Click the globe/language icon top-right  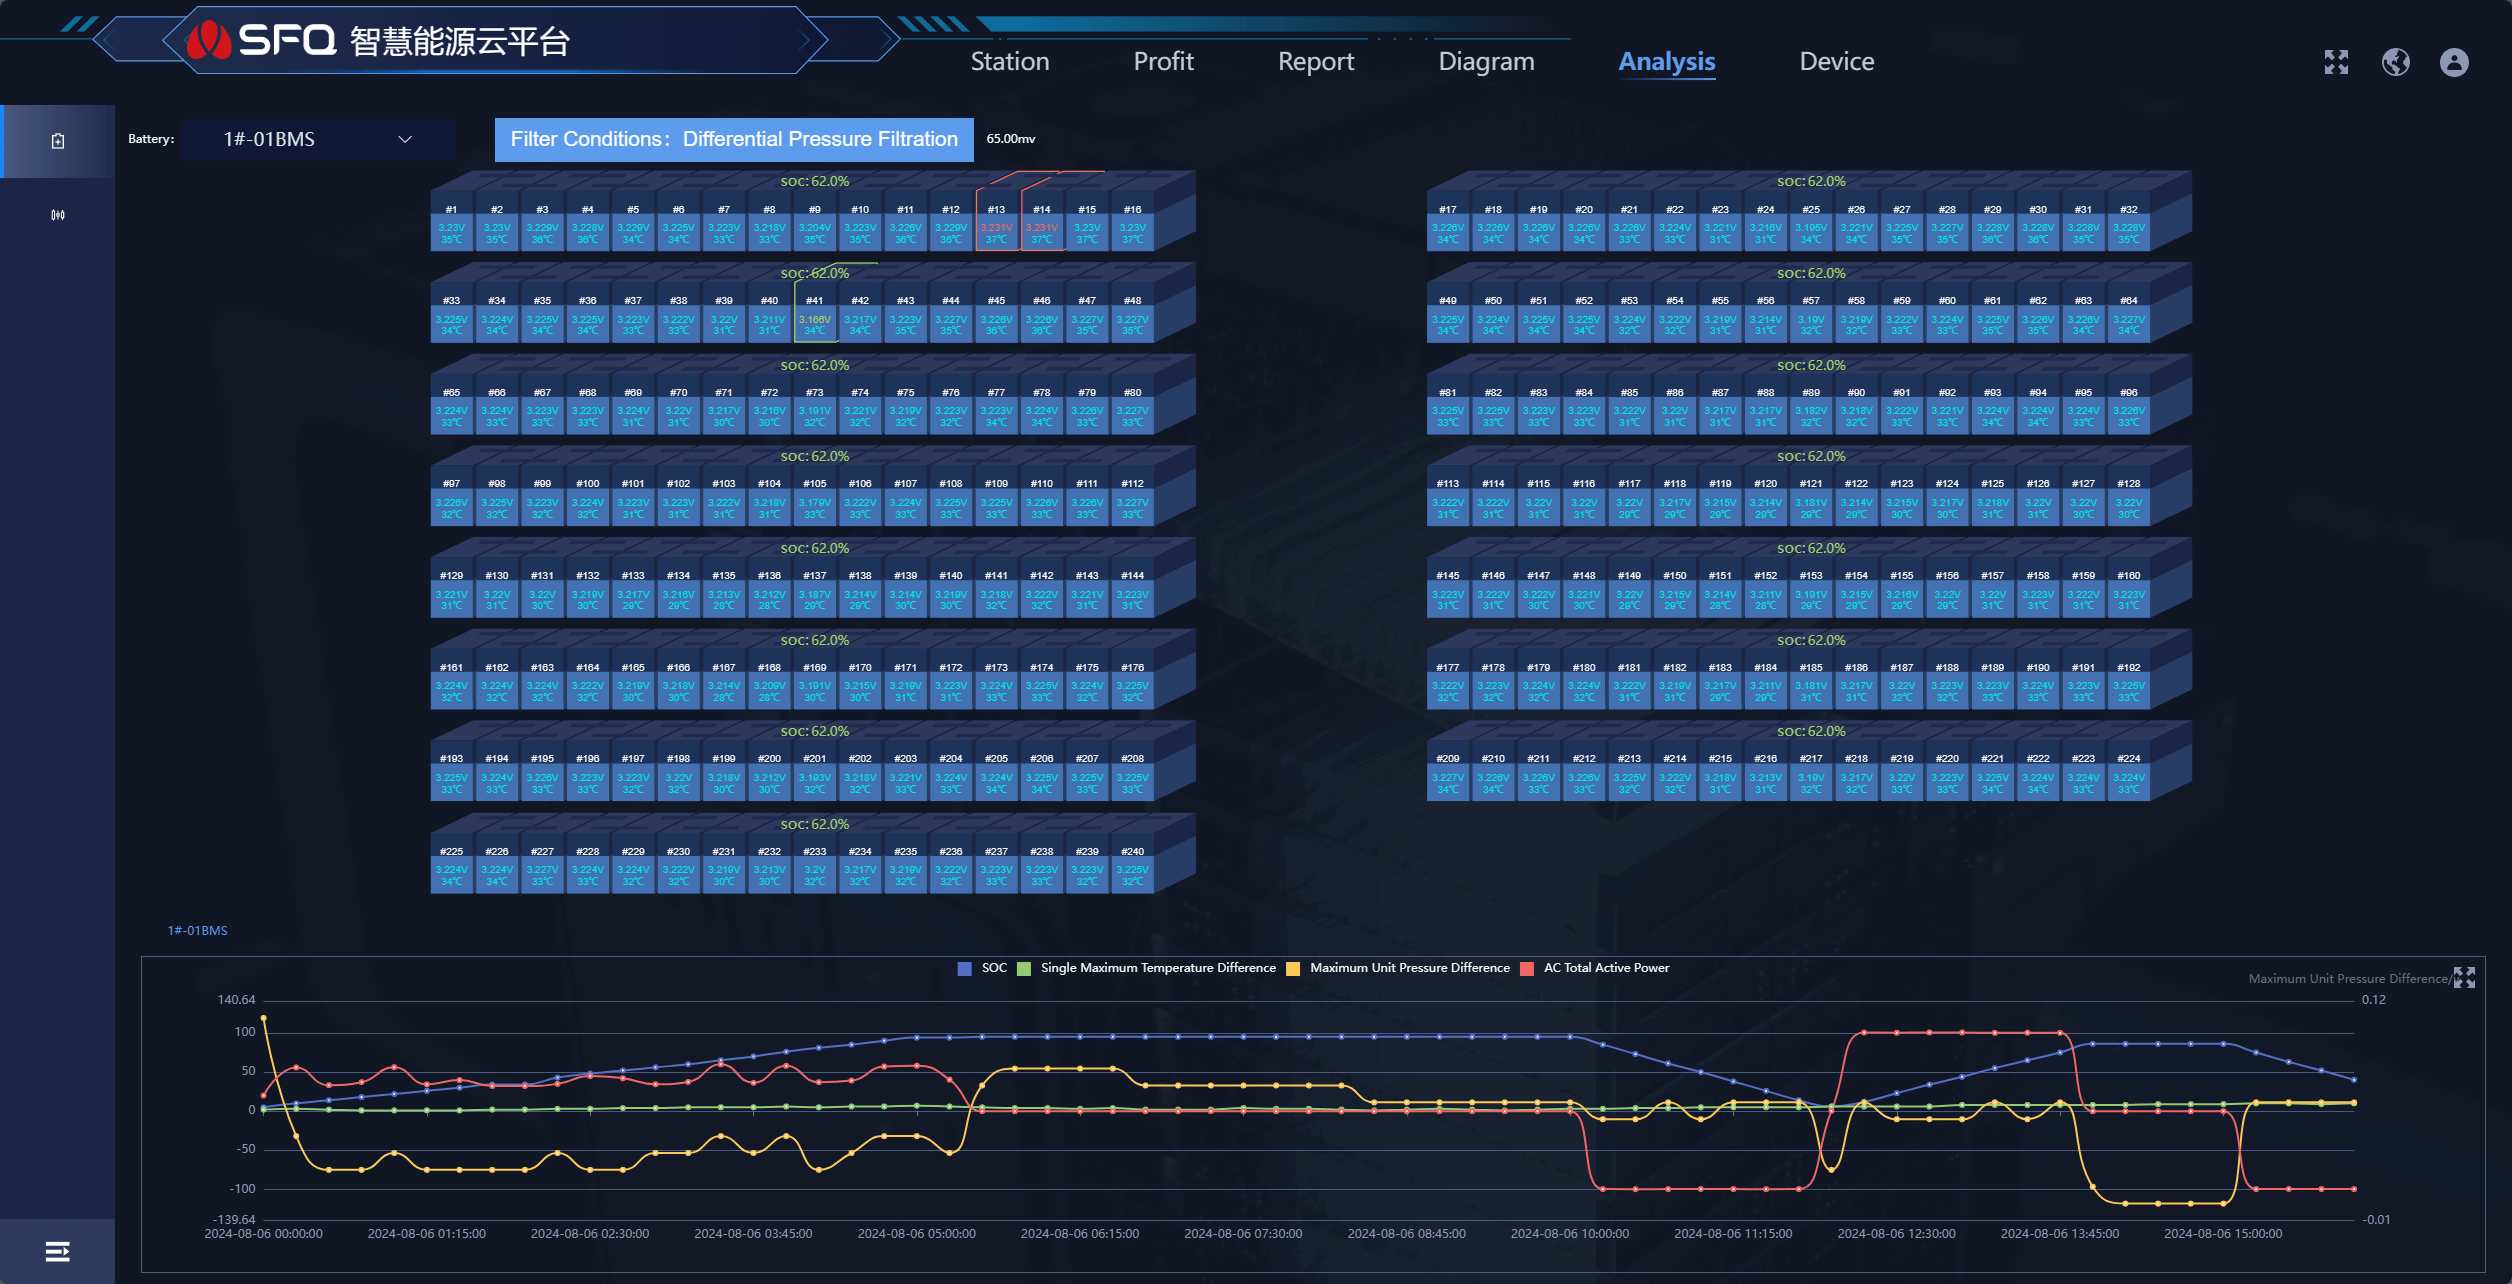pos(2396,59)
